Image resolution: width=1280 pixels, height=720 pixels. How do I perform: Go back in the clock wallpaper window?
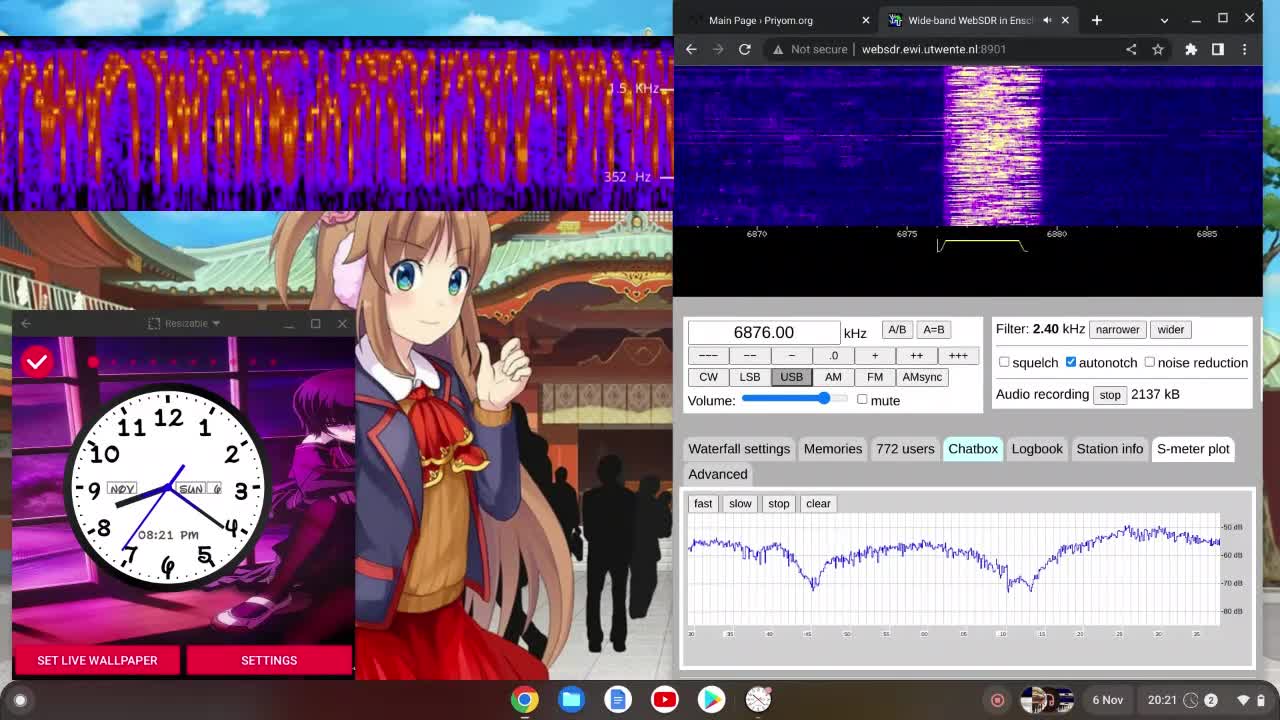pyautogui.click(x=26, y=323)
